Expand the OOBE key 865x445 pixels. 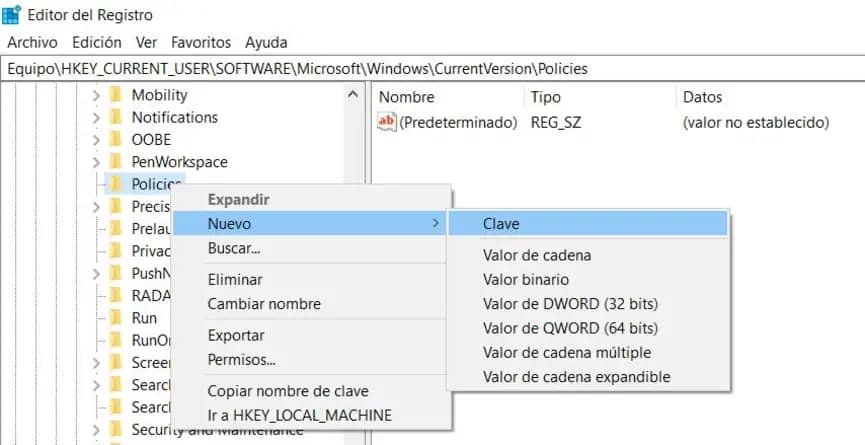[x=97, y=140]
